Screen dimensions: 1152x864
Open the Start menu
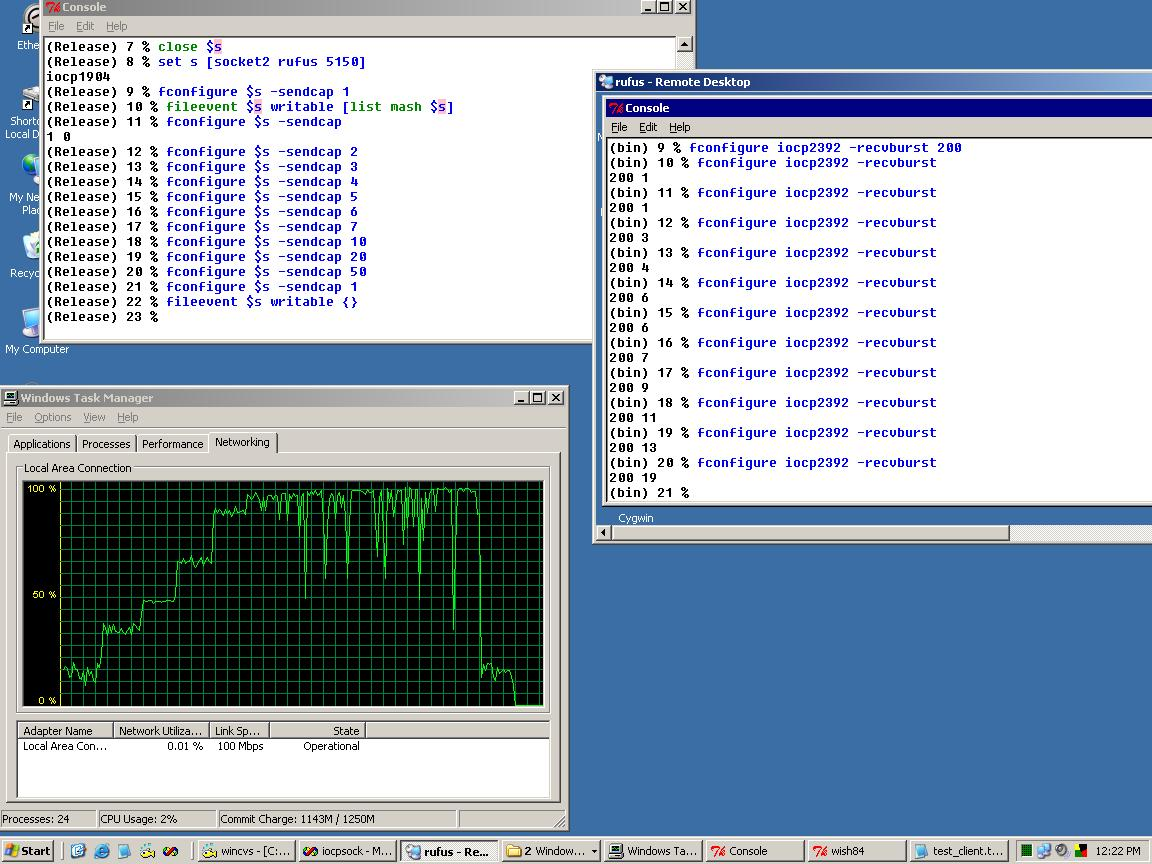pos(28,851)
